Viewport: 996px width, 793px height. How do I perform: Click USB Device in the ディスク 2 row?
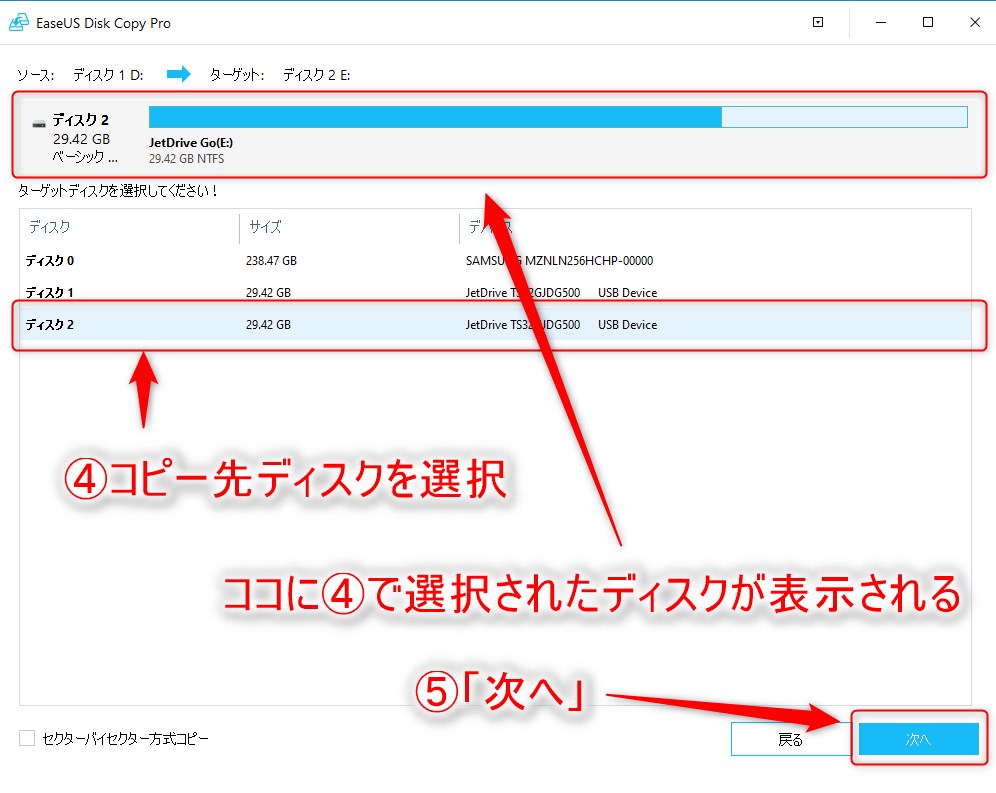click(628, 325)
